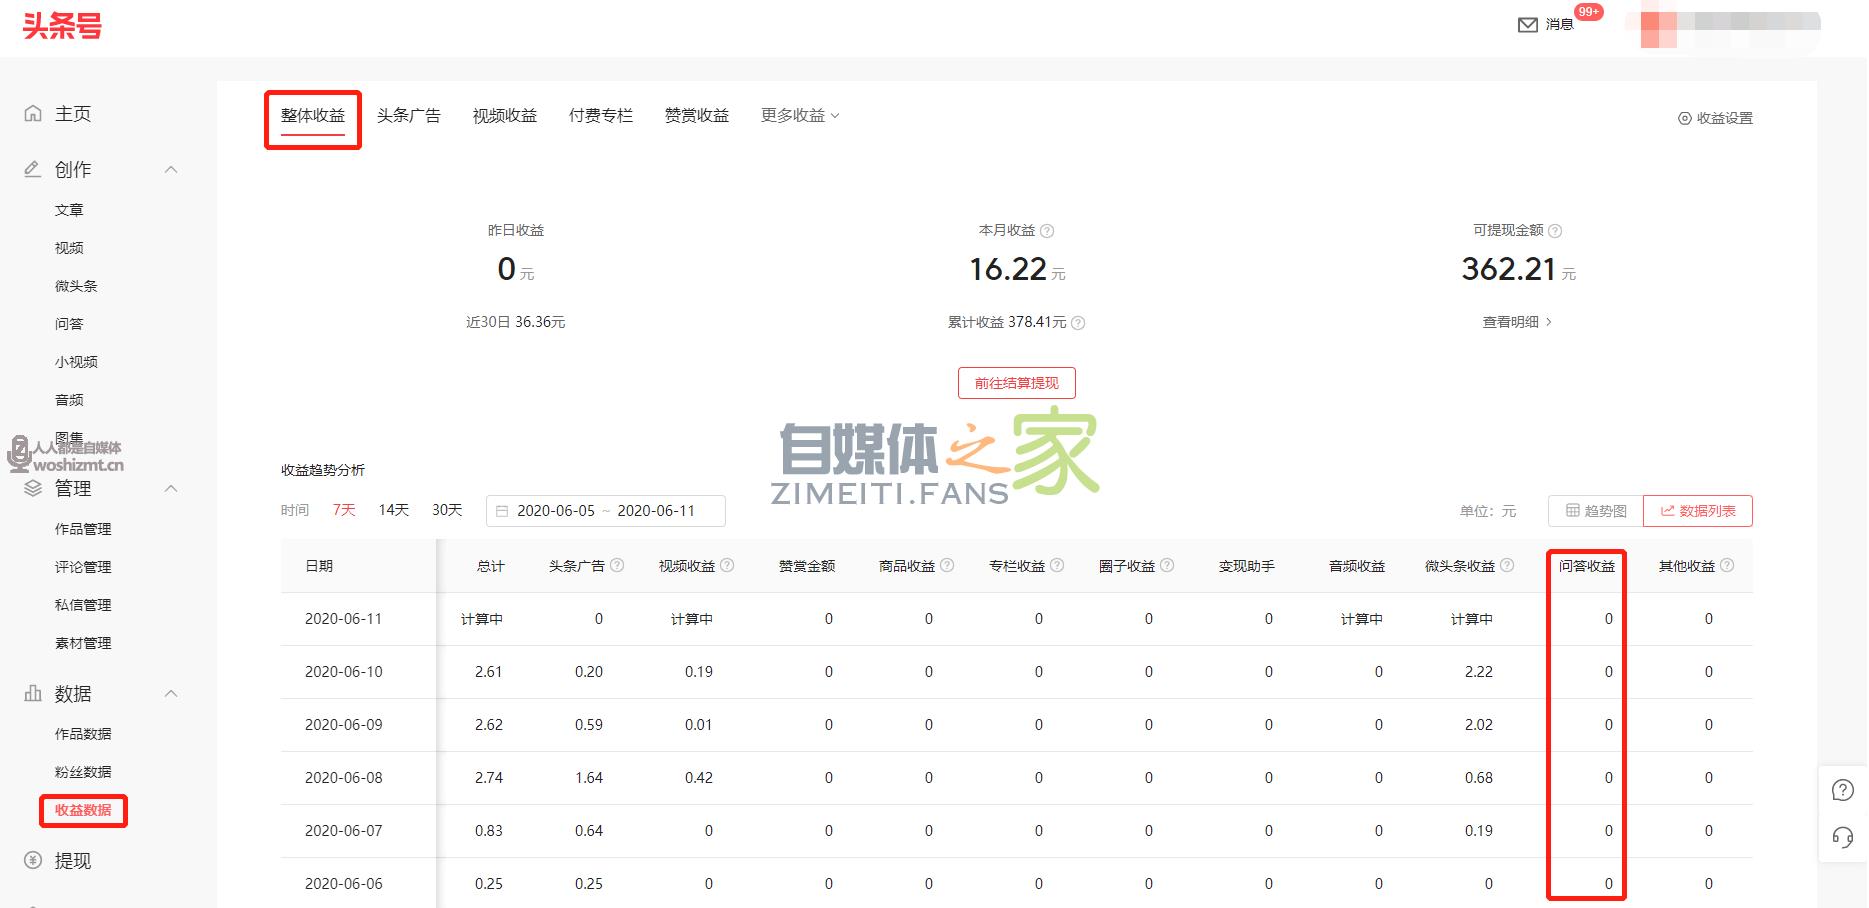Click the 主页 home icon in sidebar
This screenshot has width=1869, height=908.
tap(32, 113)
